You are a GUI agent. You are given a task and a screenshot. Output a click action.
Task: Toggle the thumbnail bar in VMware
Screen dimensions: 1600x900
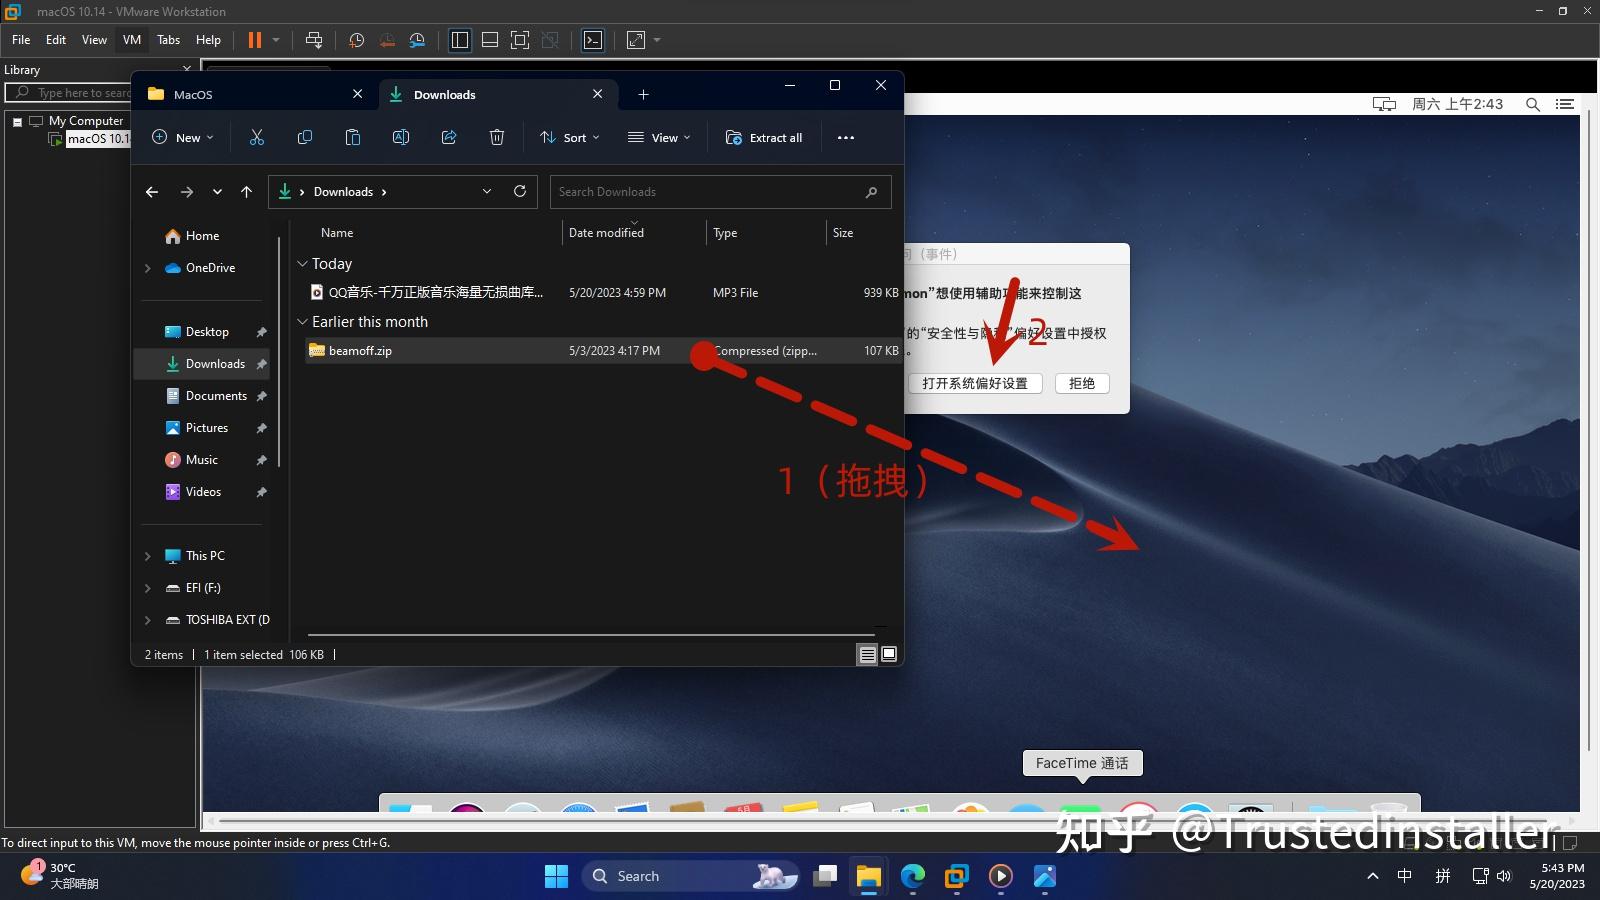(x=490, y=40)
